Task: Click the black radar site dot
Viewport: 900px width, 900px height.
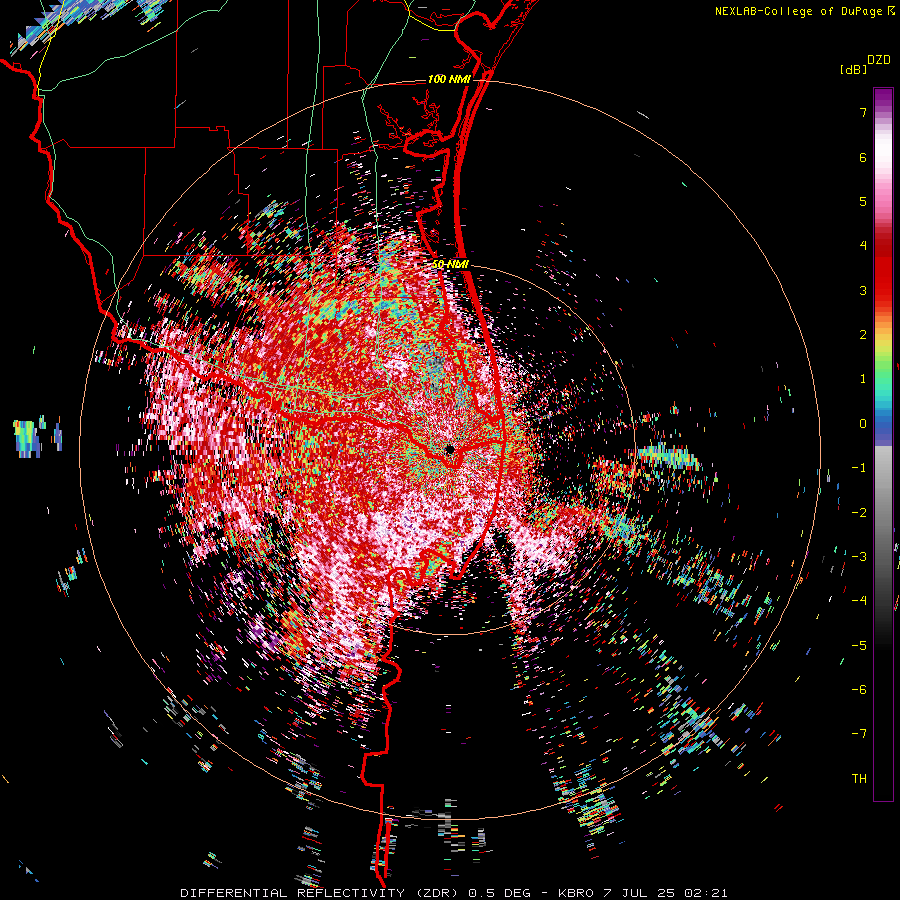Action: [449, 449]
